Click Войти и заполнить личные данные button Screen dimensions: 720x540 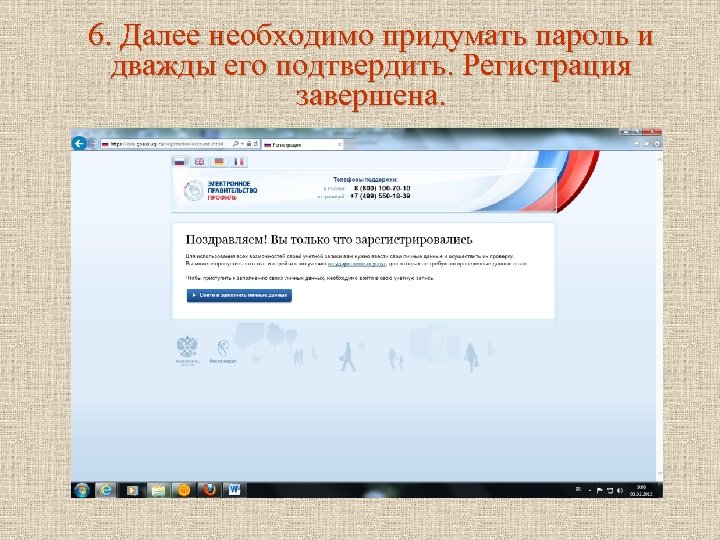point(239,295)
